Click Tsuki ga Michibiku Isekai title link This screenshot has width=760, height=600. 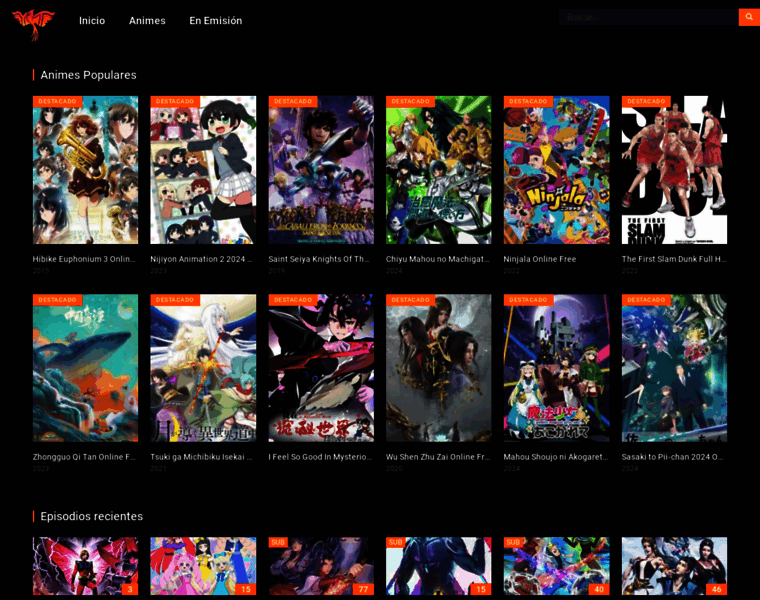(x=201, y=457)
